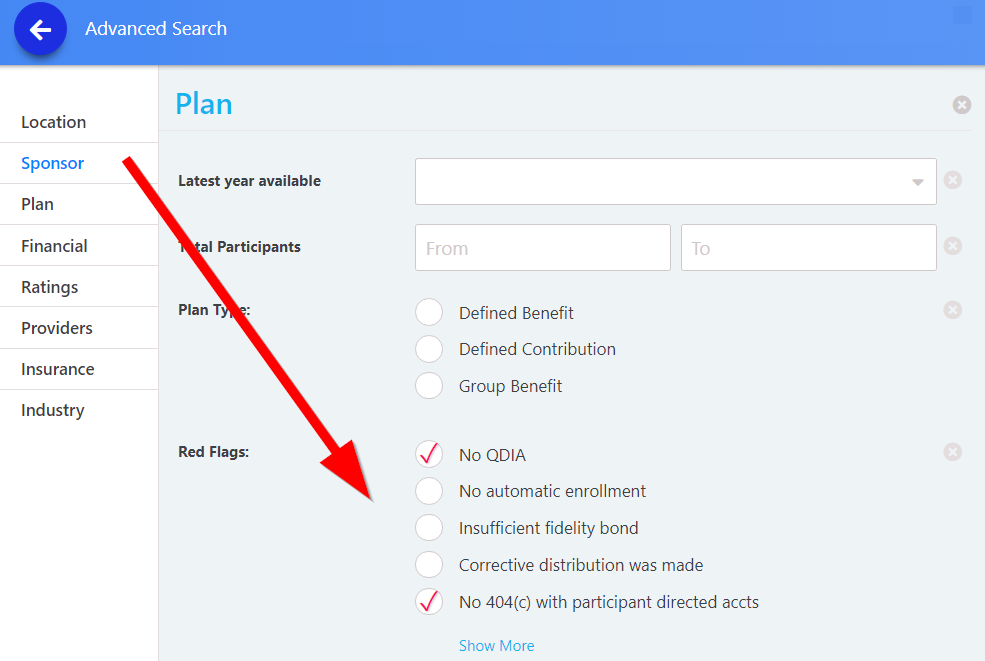Check Insufficient fidelity bond
The image size is (985, 661).
(429, 528)
